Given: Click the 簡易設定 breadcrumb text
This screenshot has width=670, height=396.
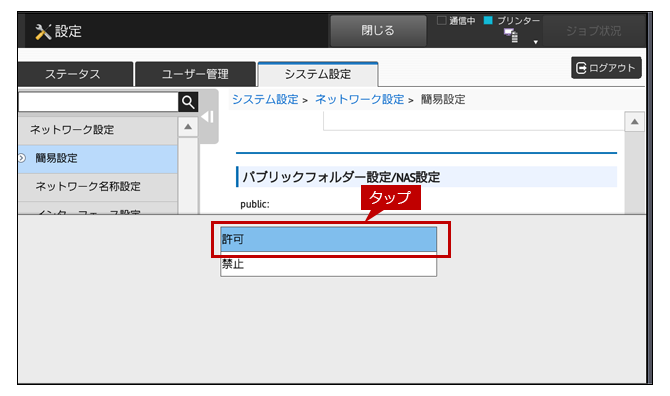Looking at the screenshot, I should (x=443, y=100).
